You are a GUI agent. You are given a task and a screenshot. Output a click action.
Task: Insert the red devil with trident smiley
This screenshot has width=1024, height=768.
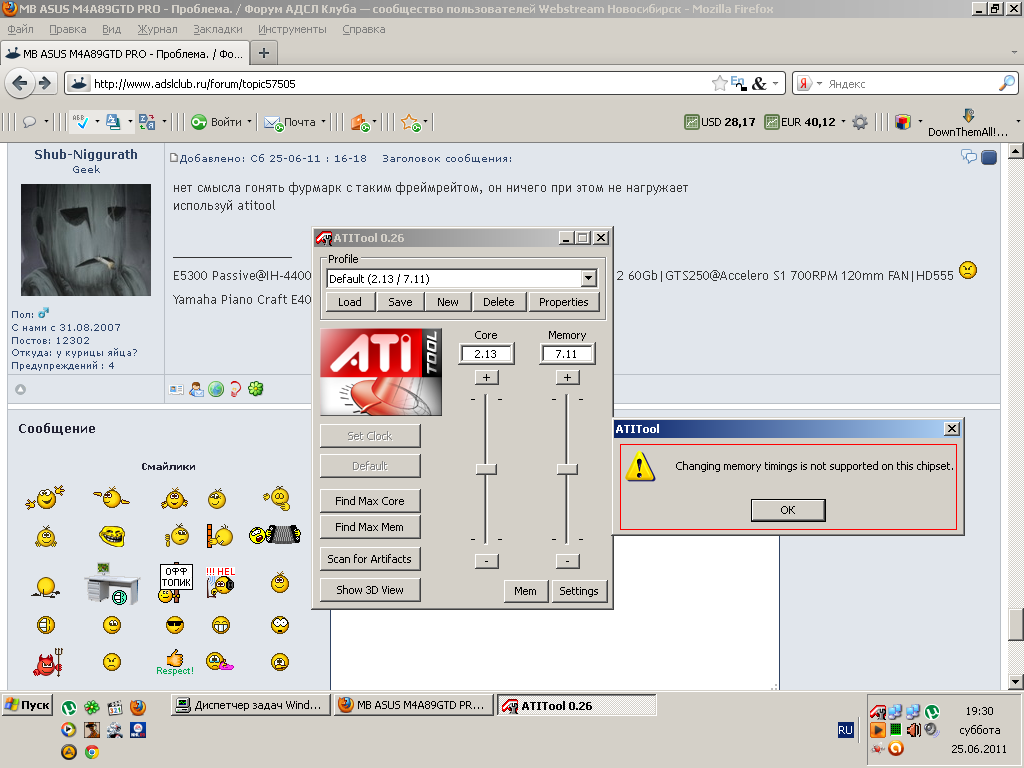point(48,662)
